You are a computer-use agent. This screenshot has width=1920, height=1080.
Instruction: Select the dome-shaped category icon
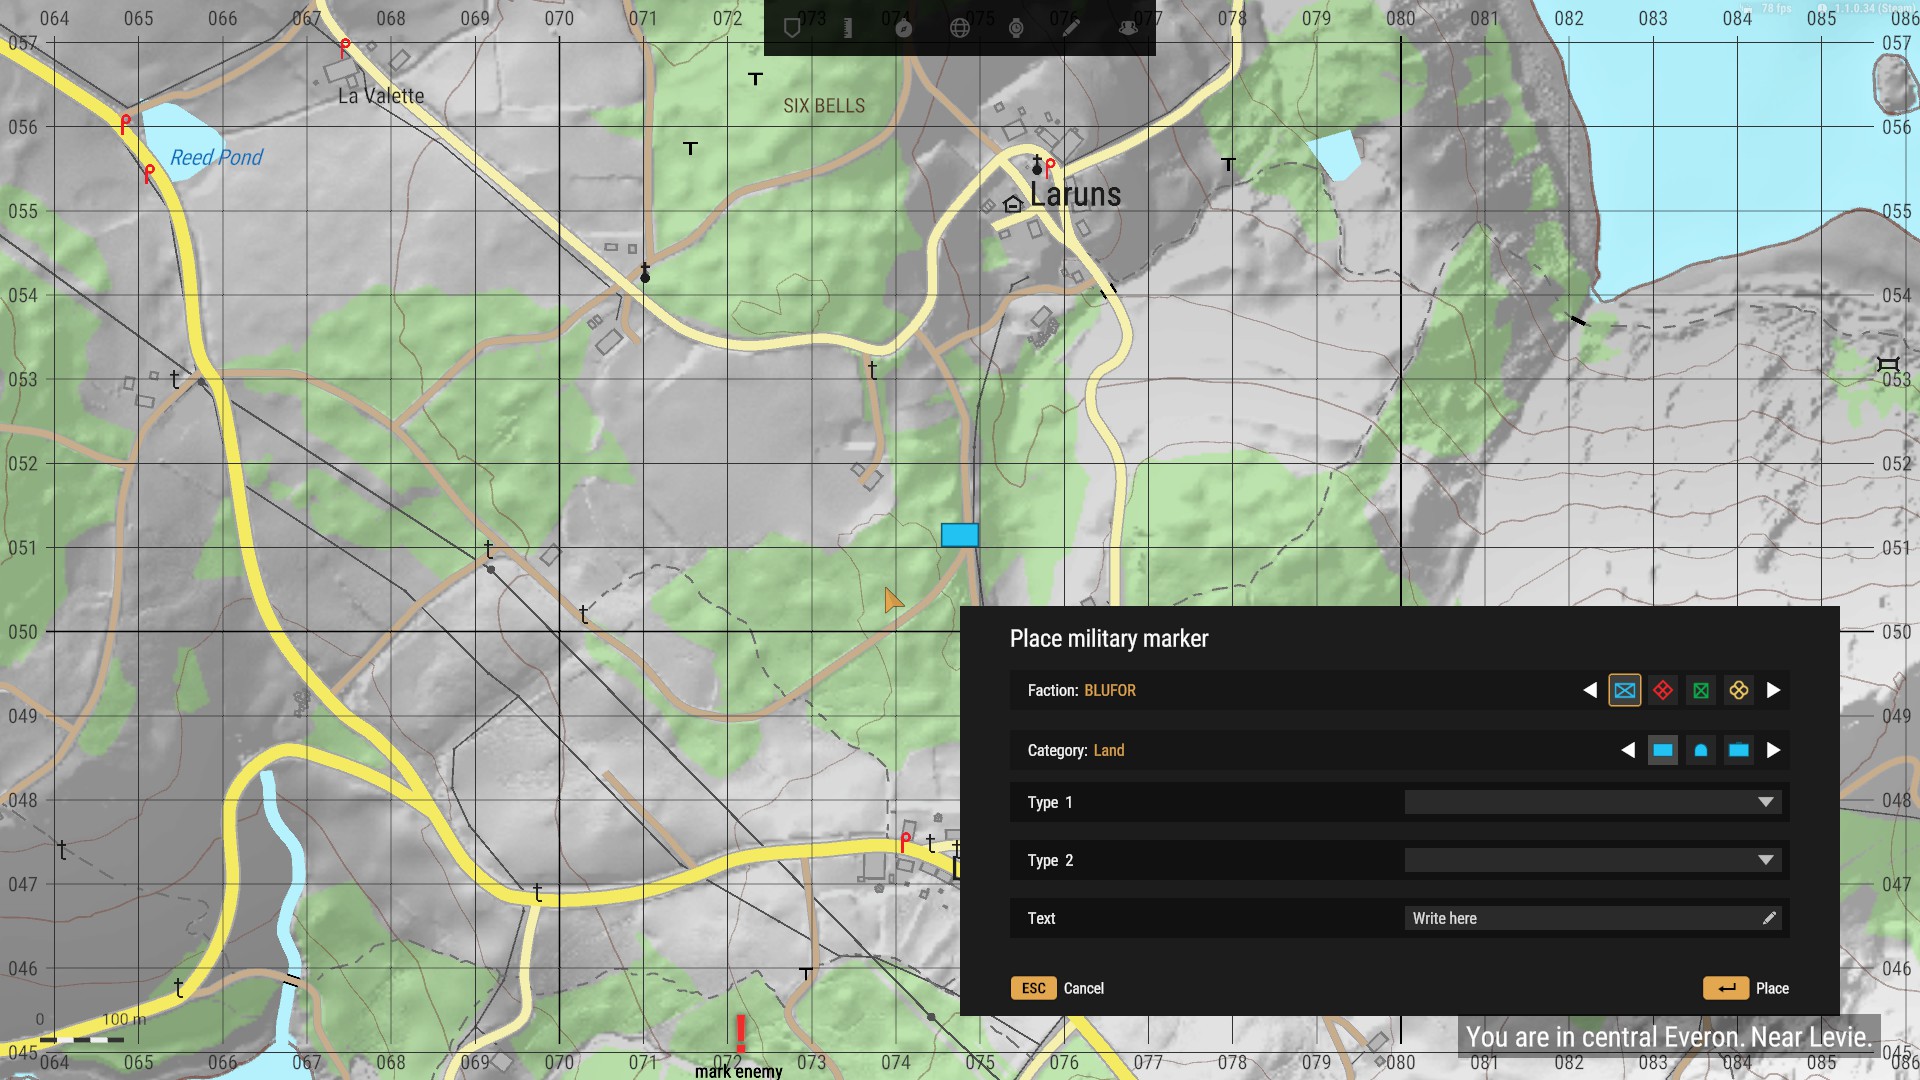coord(1701,750)
